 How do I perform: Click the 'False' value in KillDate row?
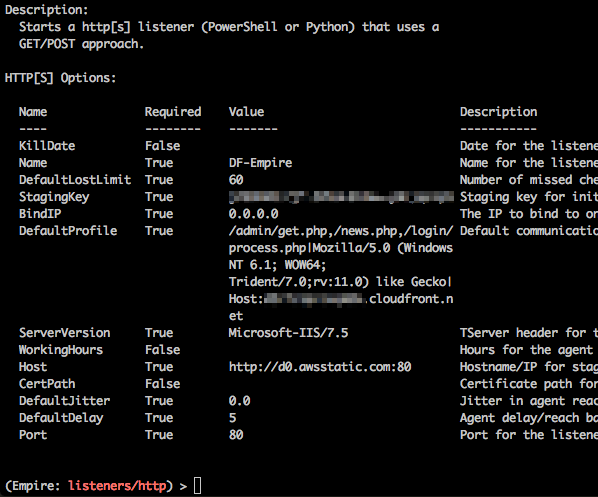pyautogui.click(x=162, y=146)
